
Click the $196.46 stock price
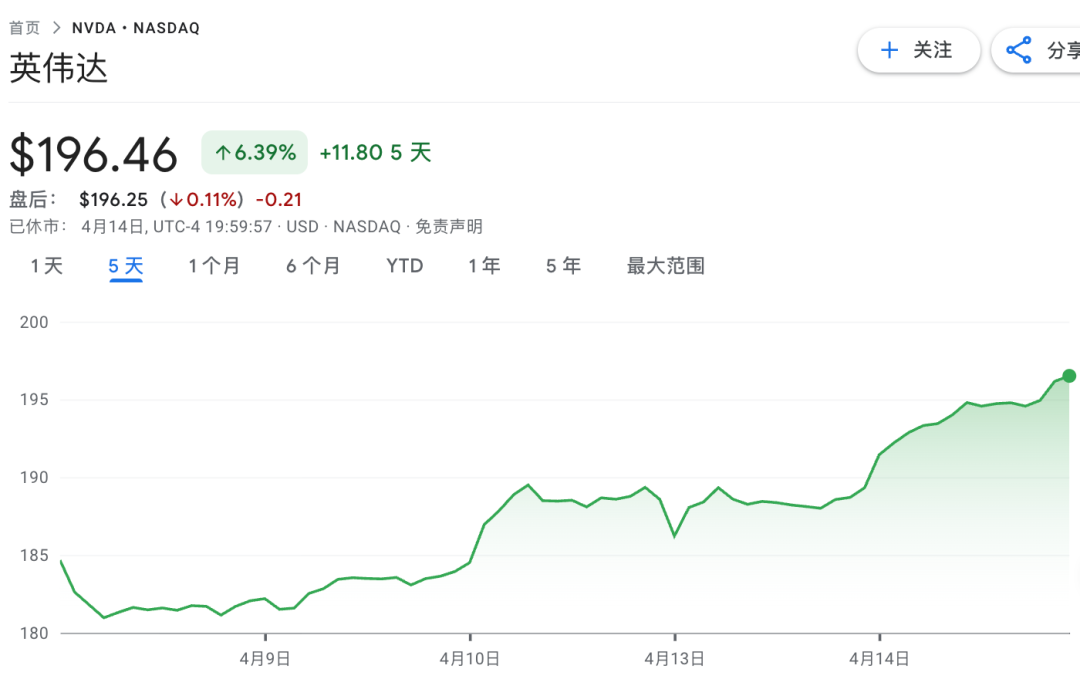94,155
